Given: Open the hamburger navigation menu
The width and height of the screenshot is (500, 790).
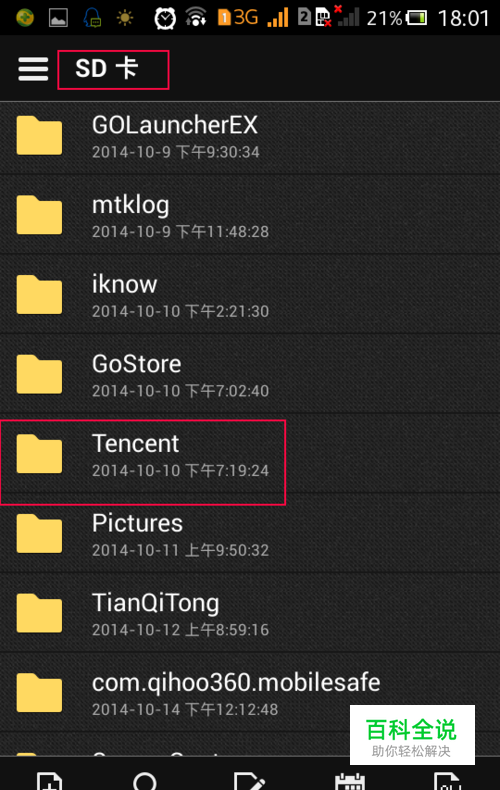Looking at the screenshot, I should pos(33,69).
